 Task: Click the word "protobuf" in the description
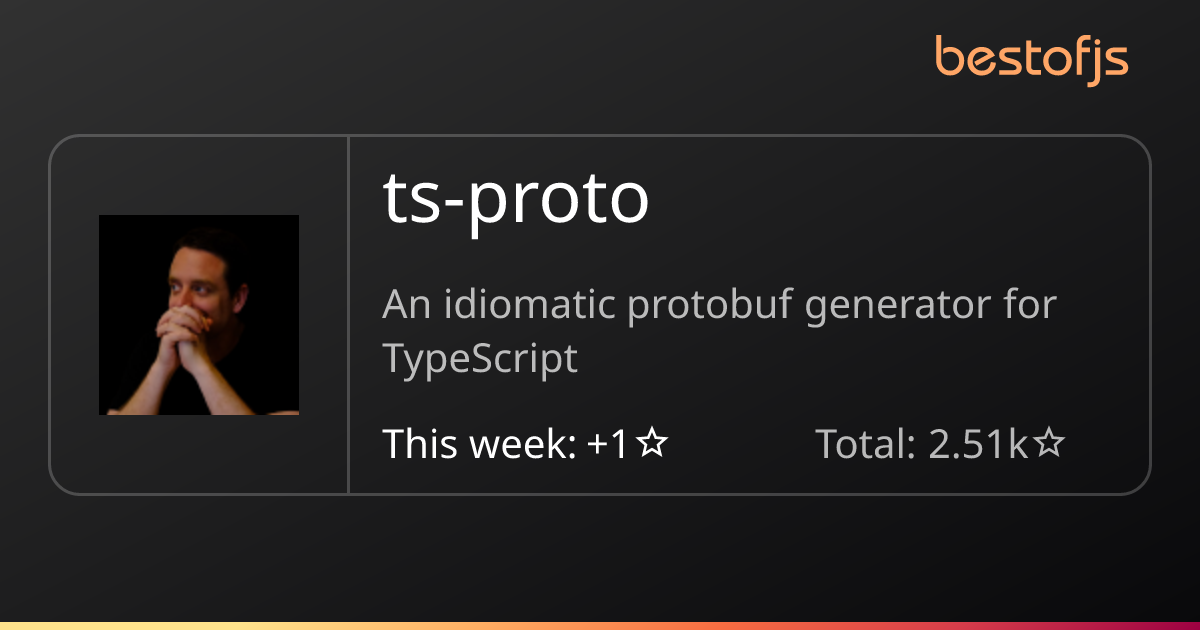pyautogui.click(x=711, y=306)
